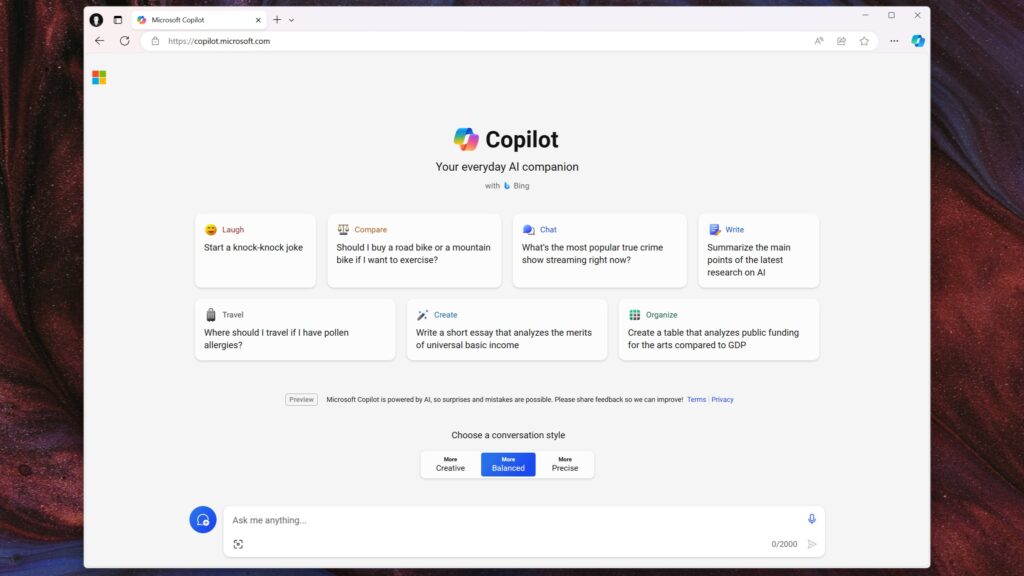Click the share icon in the address bar
This screenshot has height=576, width=1024.
841,41
